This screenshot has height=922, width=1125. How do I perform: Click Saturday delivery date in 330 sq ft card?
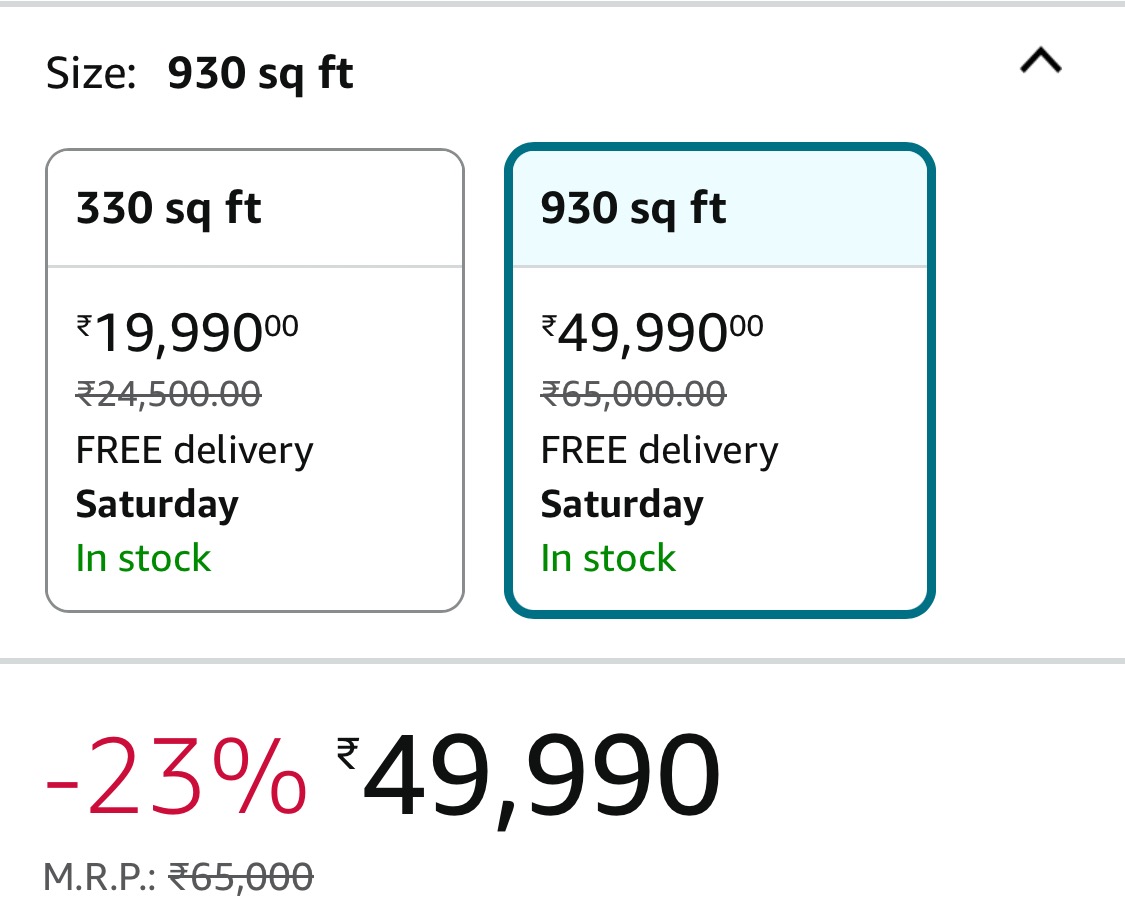click(157, 505)
